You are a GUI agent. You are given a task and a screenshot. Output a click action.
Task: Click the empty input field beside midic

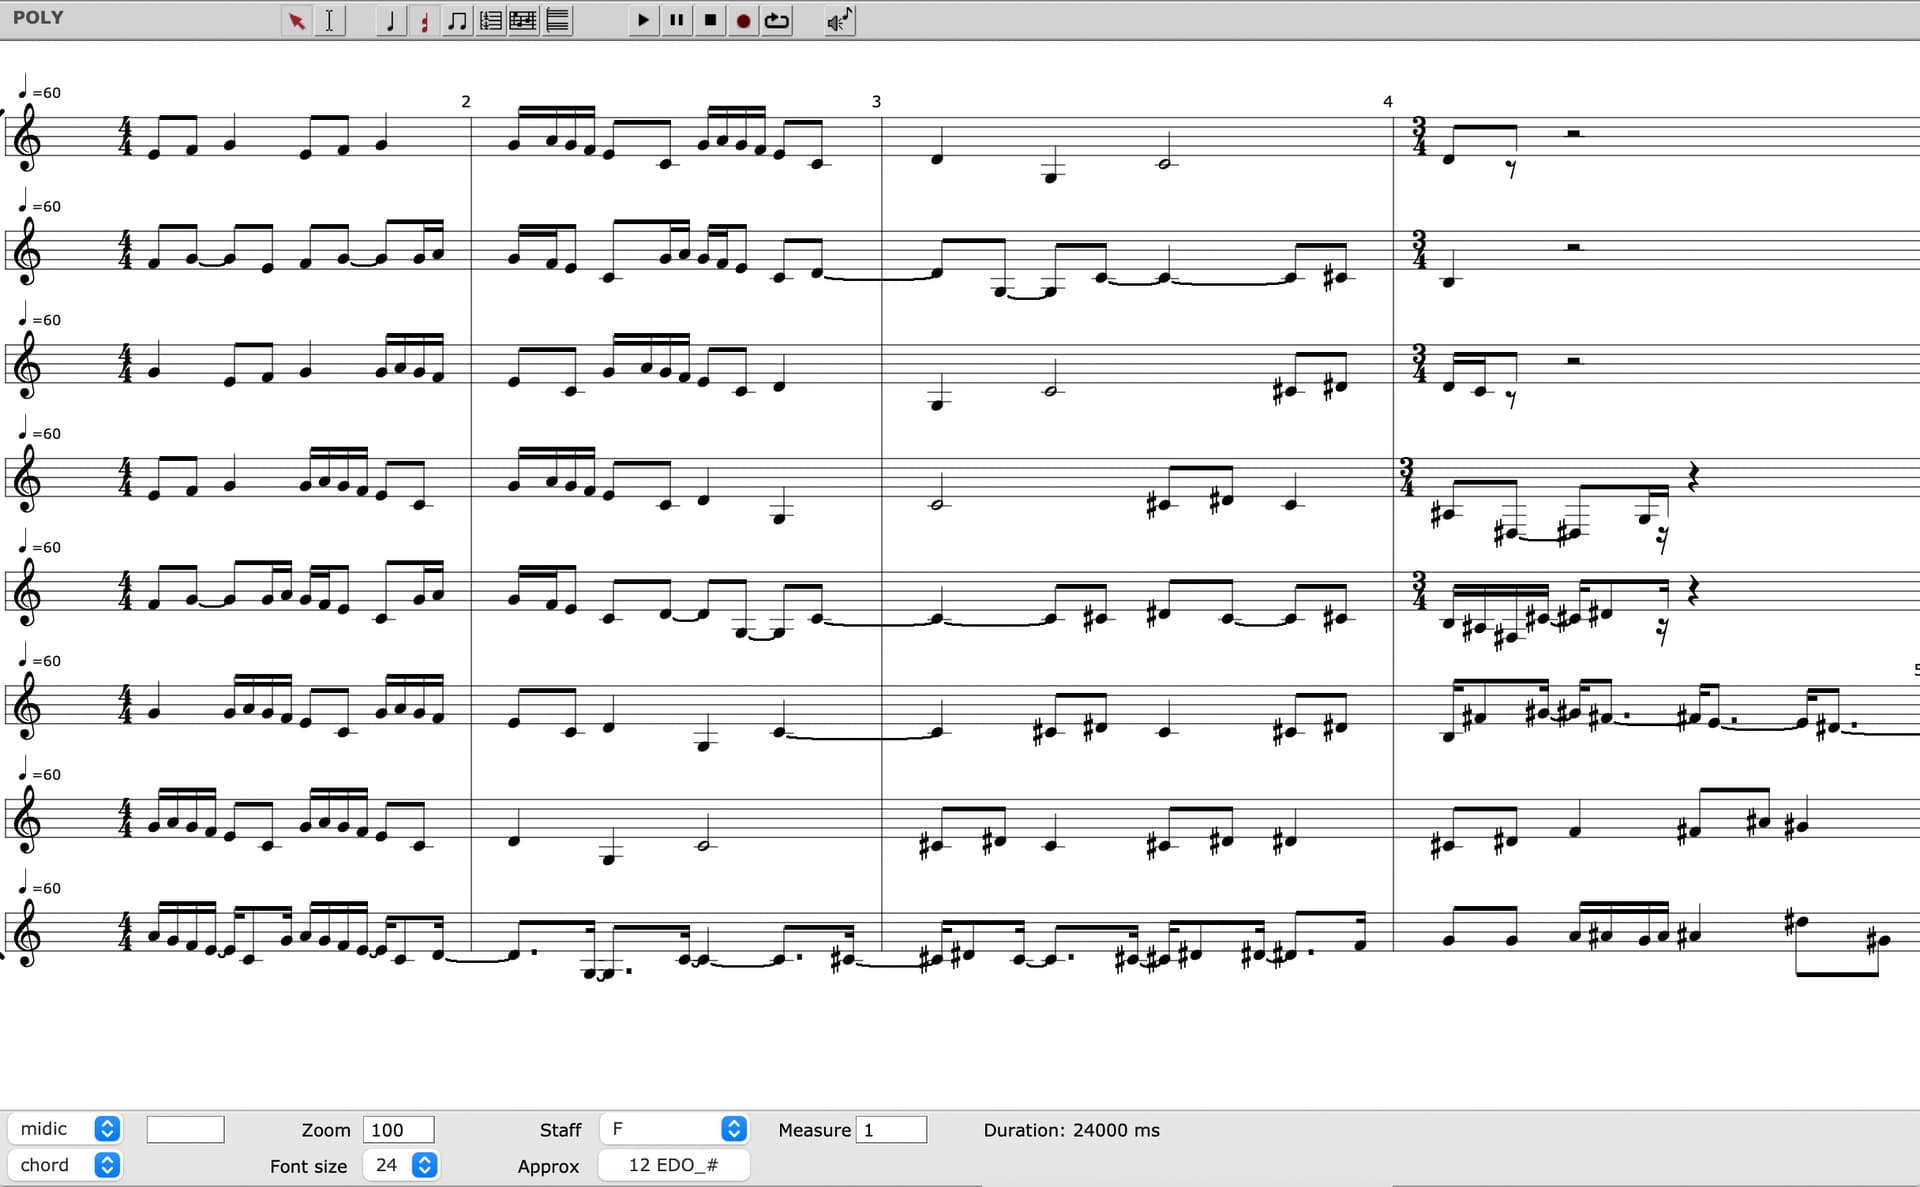(185, 1130)
